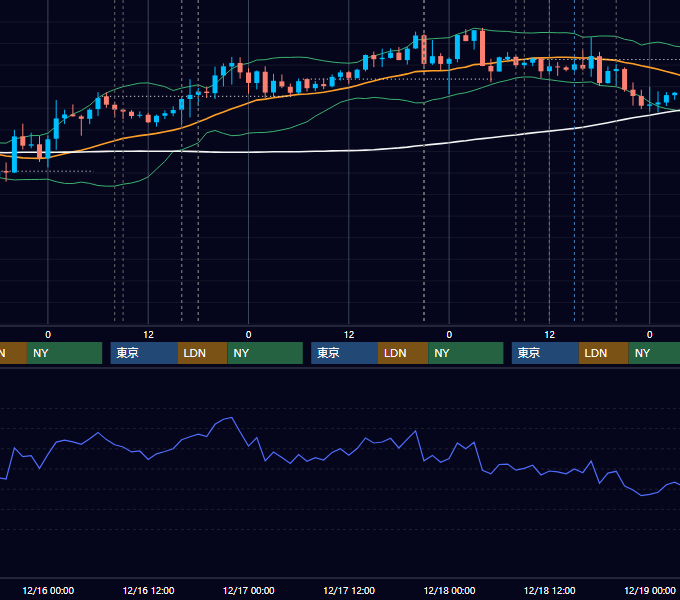Select the LDN session block on 12/16

tap(203, 353)
